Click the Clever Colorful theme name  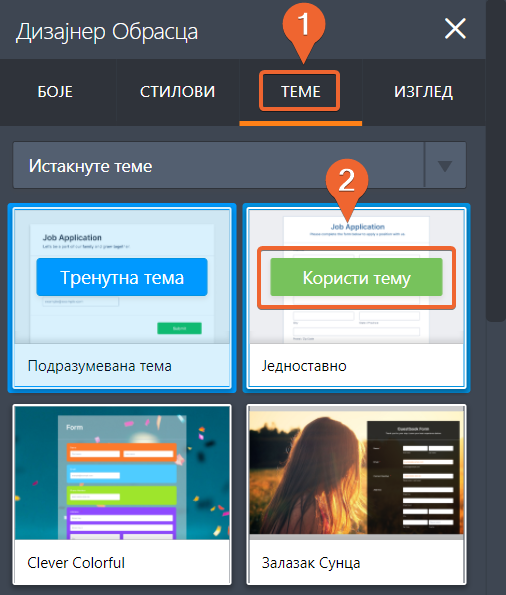coord(76,563)
